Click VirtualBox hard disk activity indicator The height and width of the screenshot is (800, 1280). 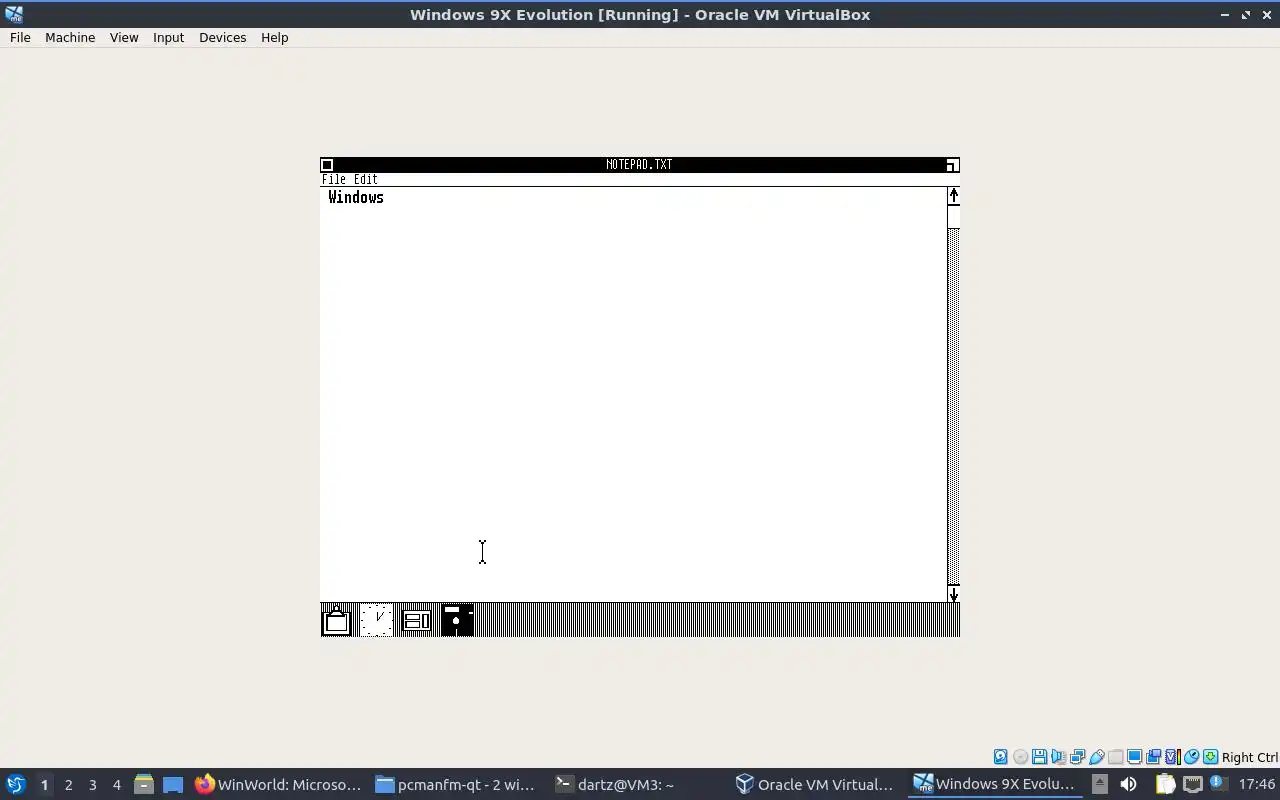pyautogui.click(x=1001, y=757)
